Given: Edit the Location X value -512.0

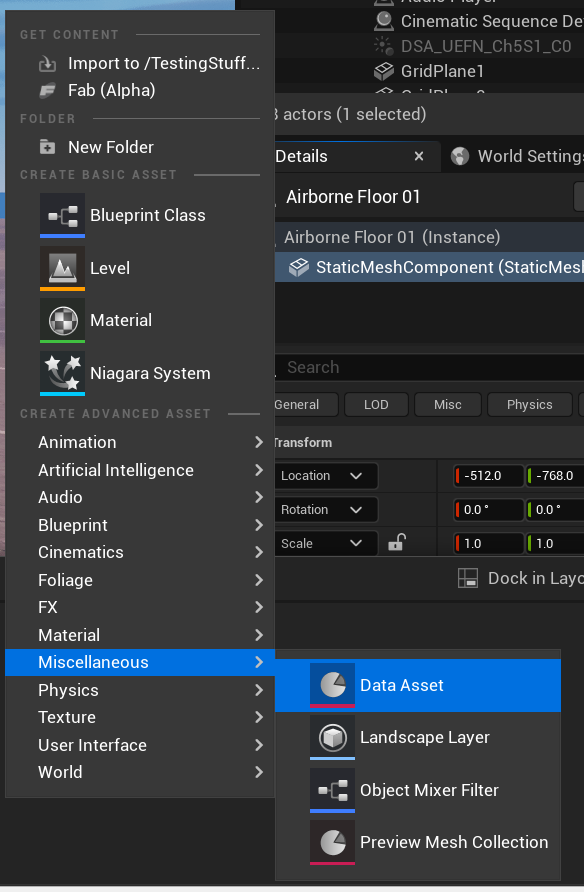Looking at the screenshot, I should [488, 476].
